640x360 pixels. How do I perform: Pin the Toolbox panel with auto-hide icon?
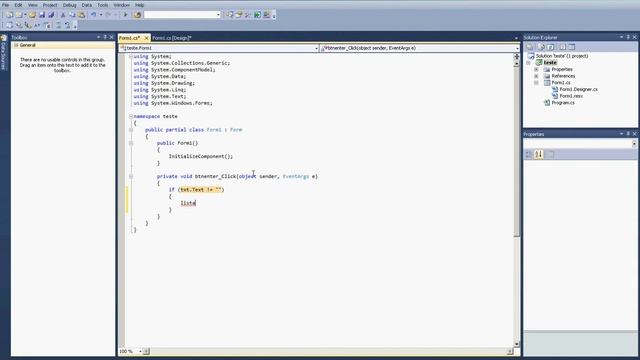105,37
